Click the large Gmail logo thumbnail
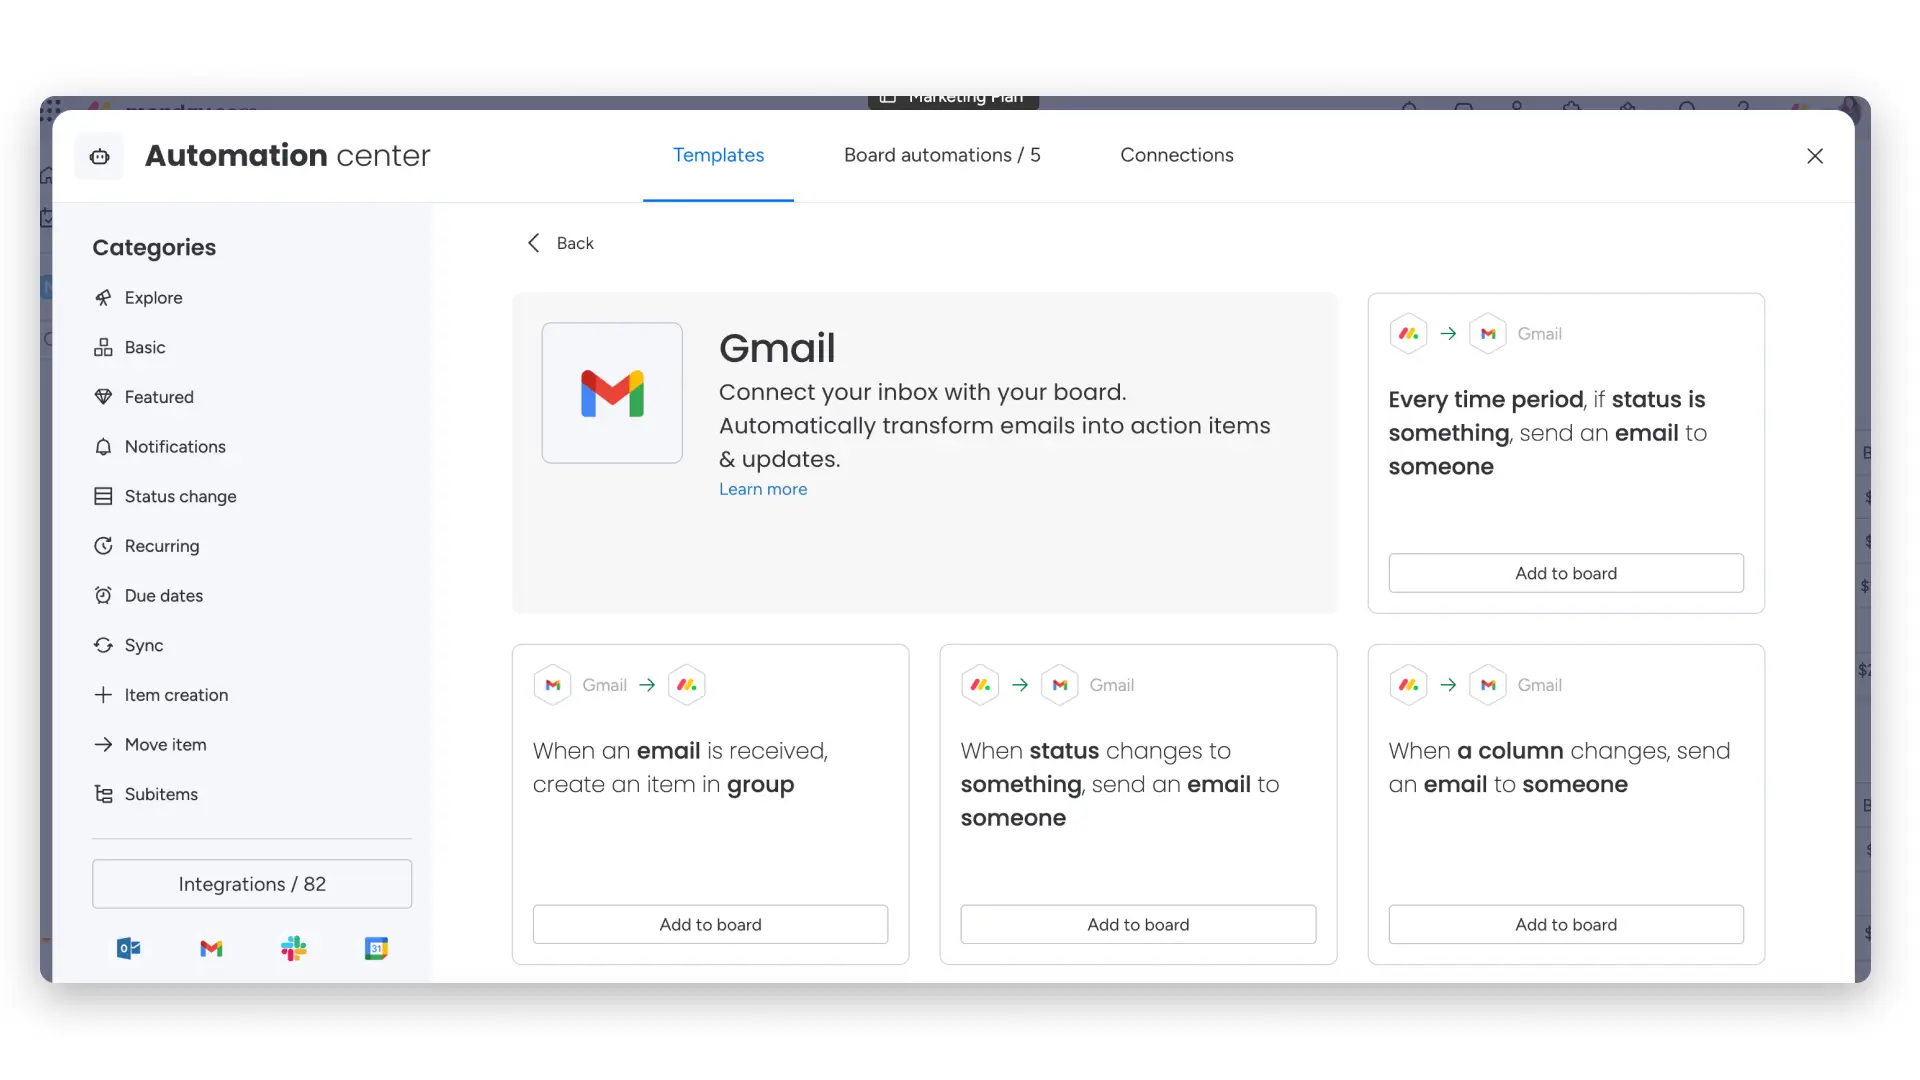Viewport: 1920px width, 1080px height. click(612, 393)
